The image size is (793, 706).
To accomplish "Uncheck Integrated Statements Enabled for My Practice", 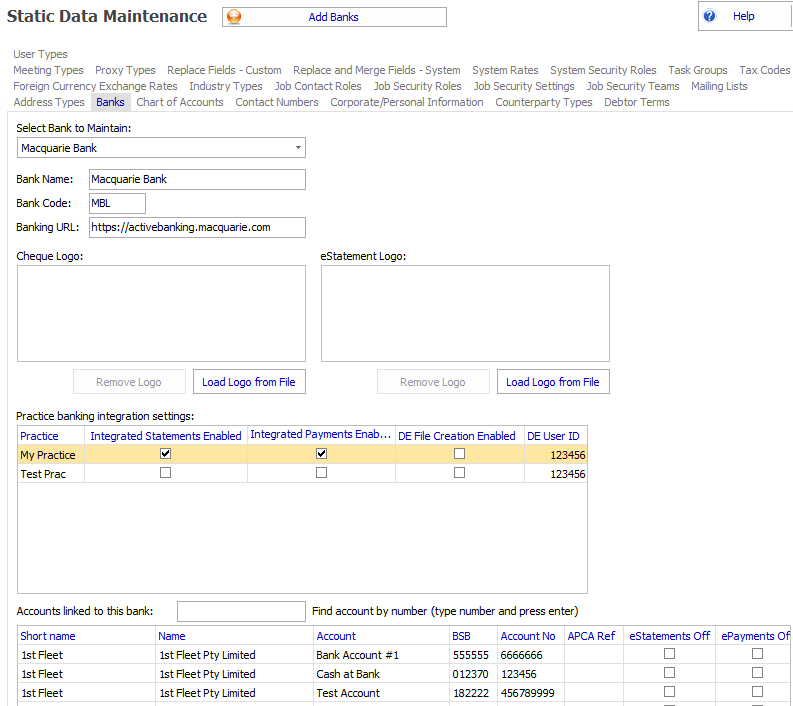I will point(166,454).
